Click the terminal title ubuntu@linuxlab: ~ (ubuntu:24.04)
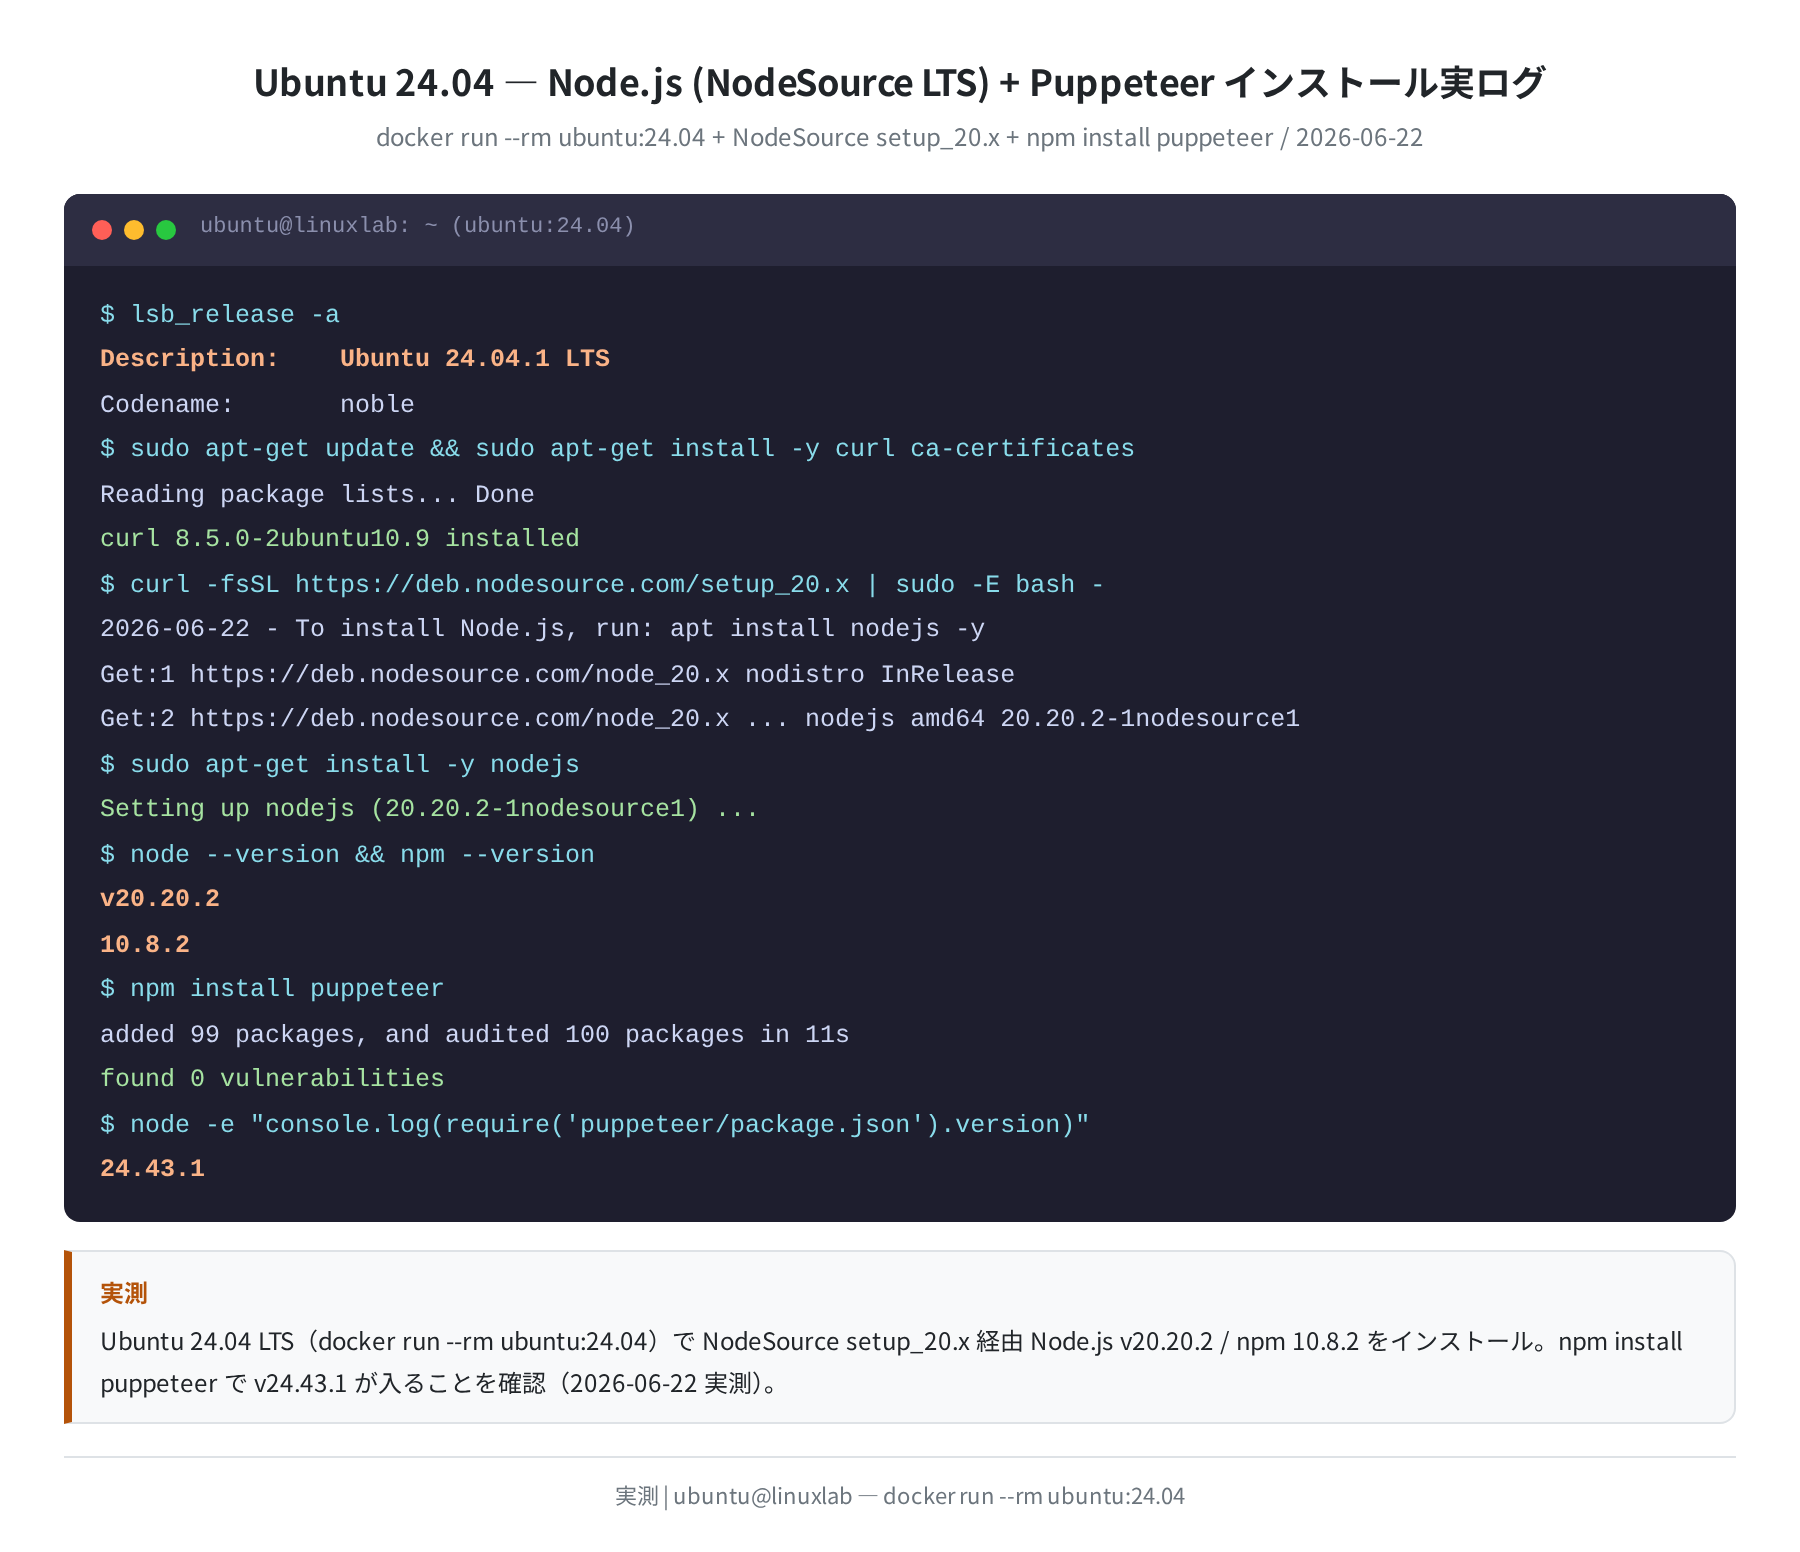The image size is (1800, 1552). click(417, 226)
